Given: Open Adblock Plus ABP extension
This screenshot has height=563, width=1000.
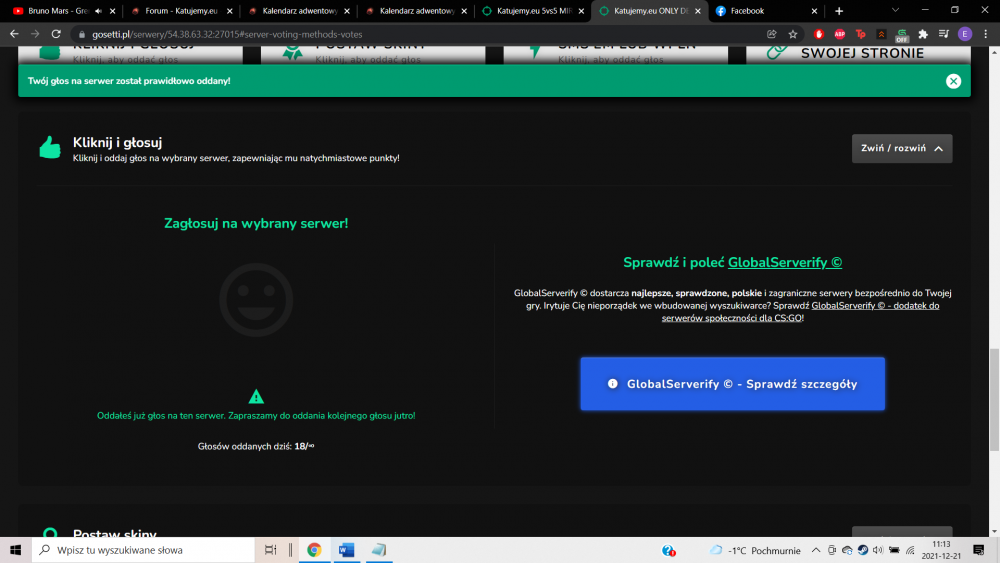Looking at the screenshot, I should 839,34.
